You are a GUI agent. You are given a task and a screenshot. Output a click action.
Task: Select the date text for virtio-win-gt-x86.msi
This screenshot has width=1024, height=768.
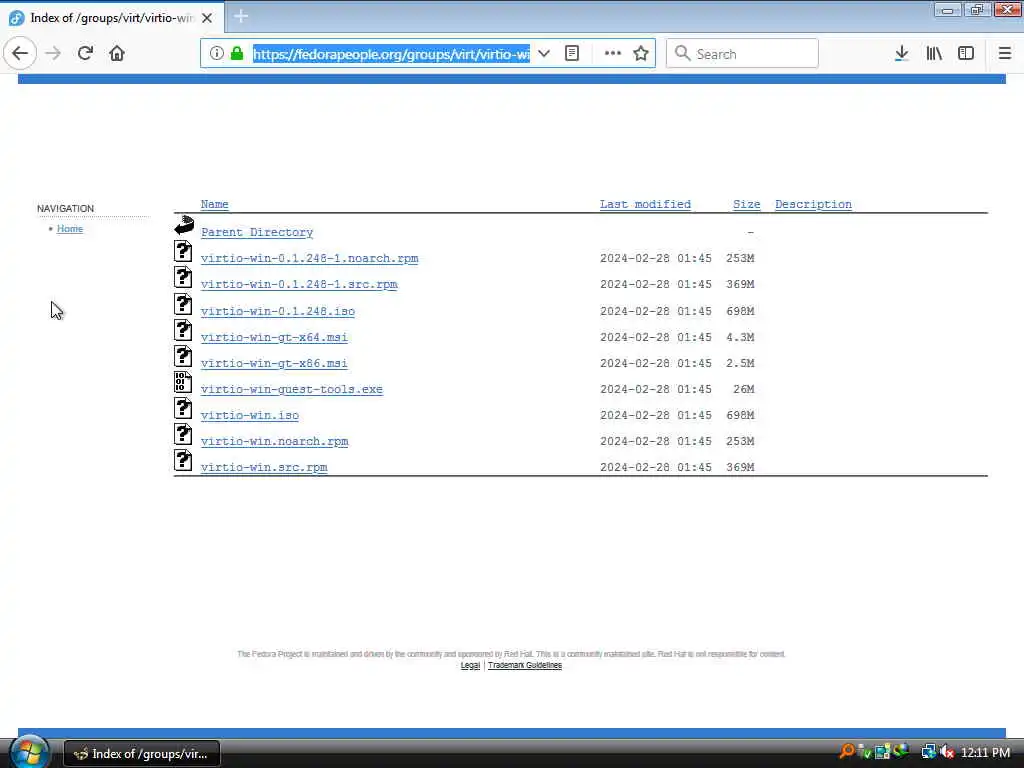click(656, 364)
